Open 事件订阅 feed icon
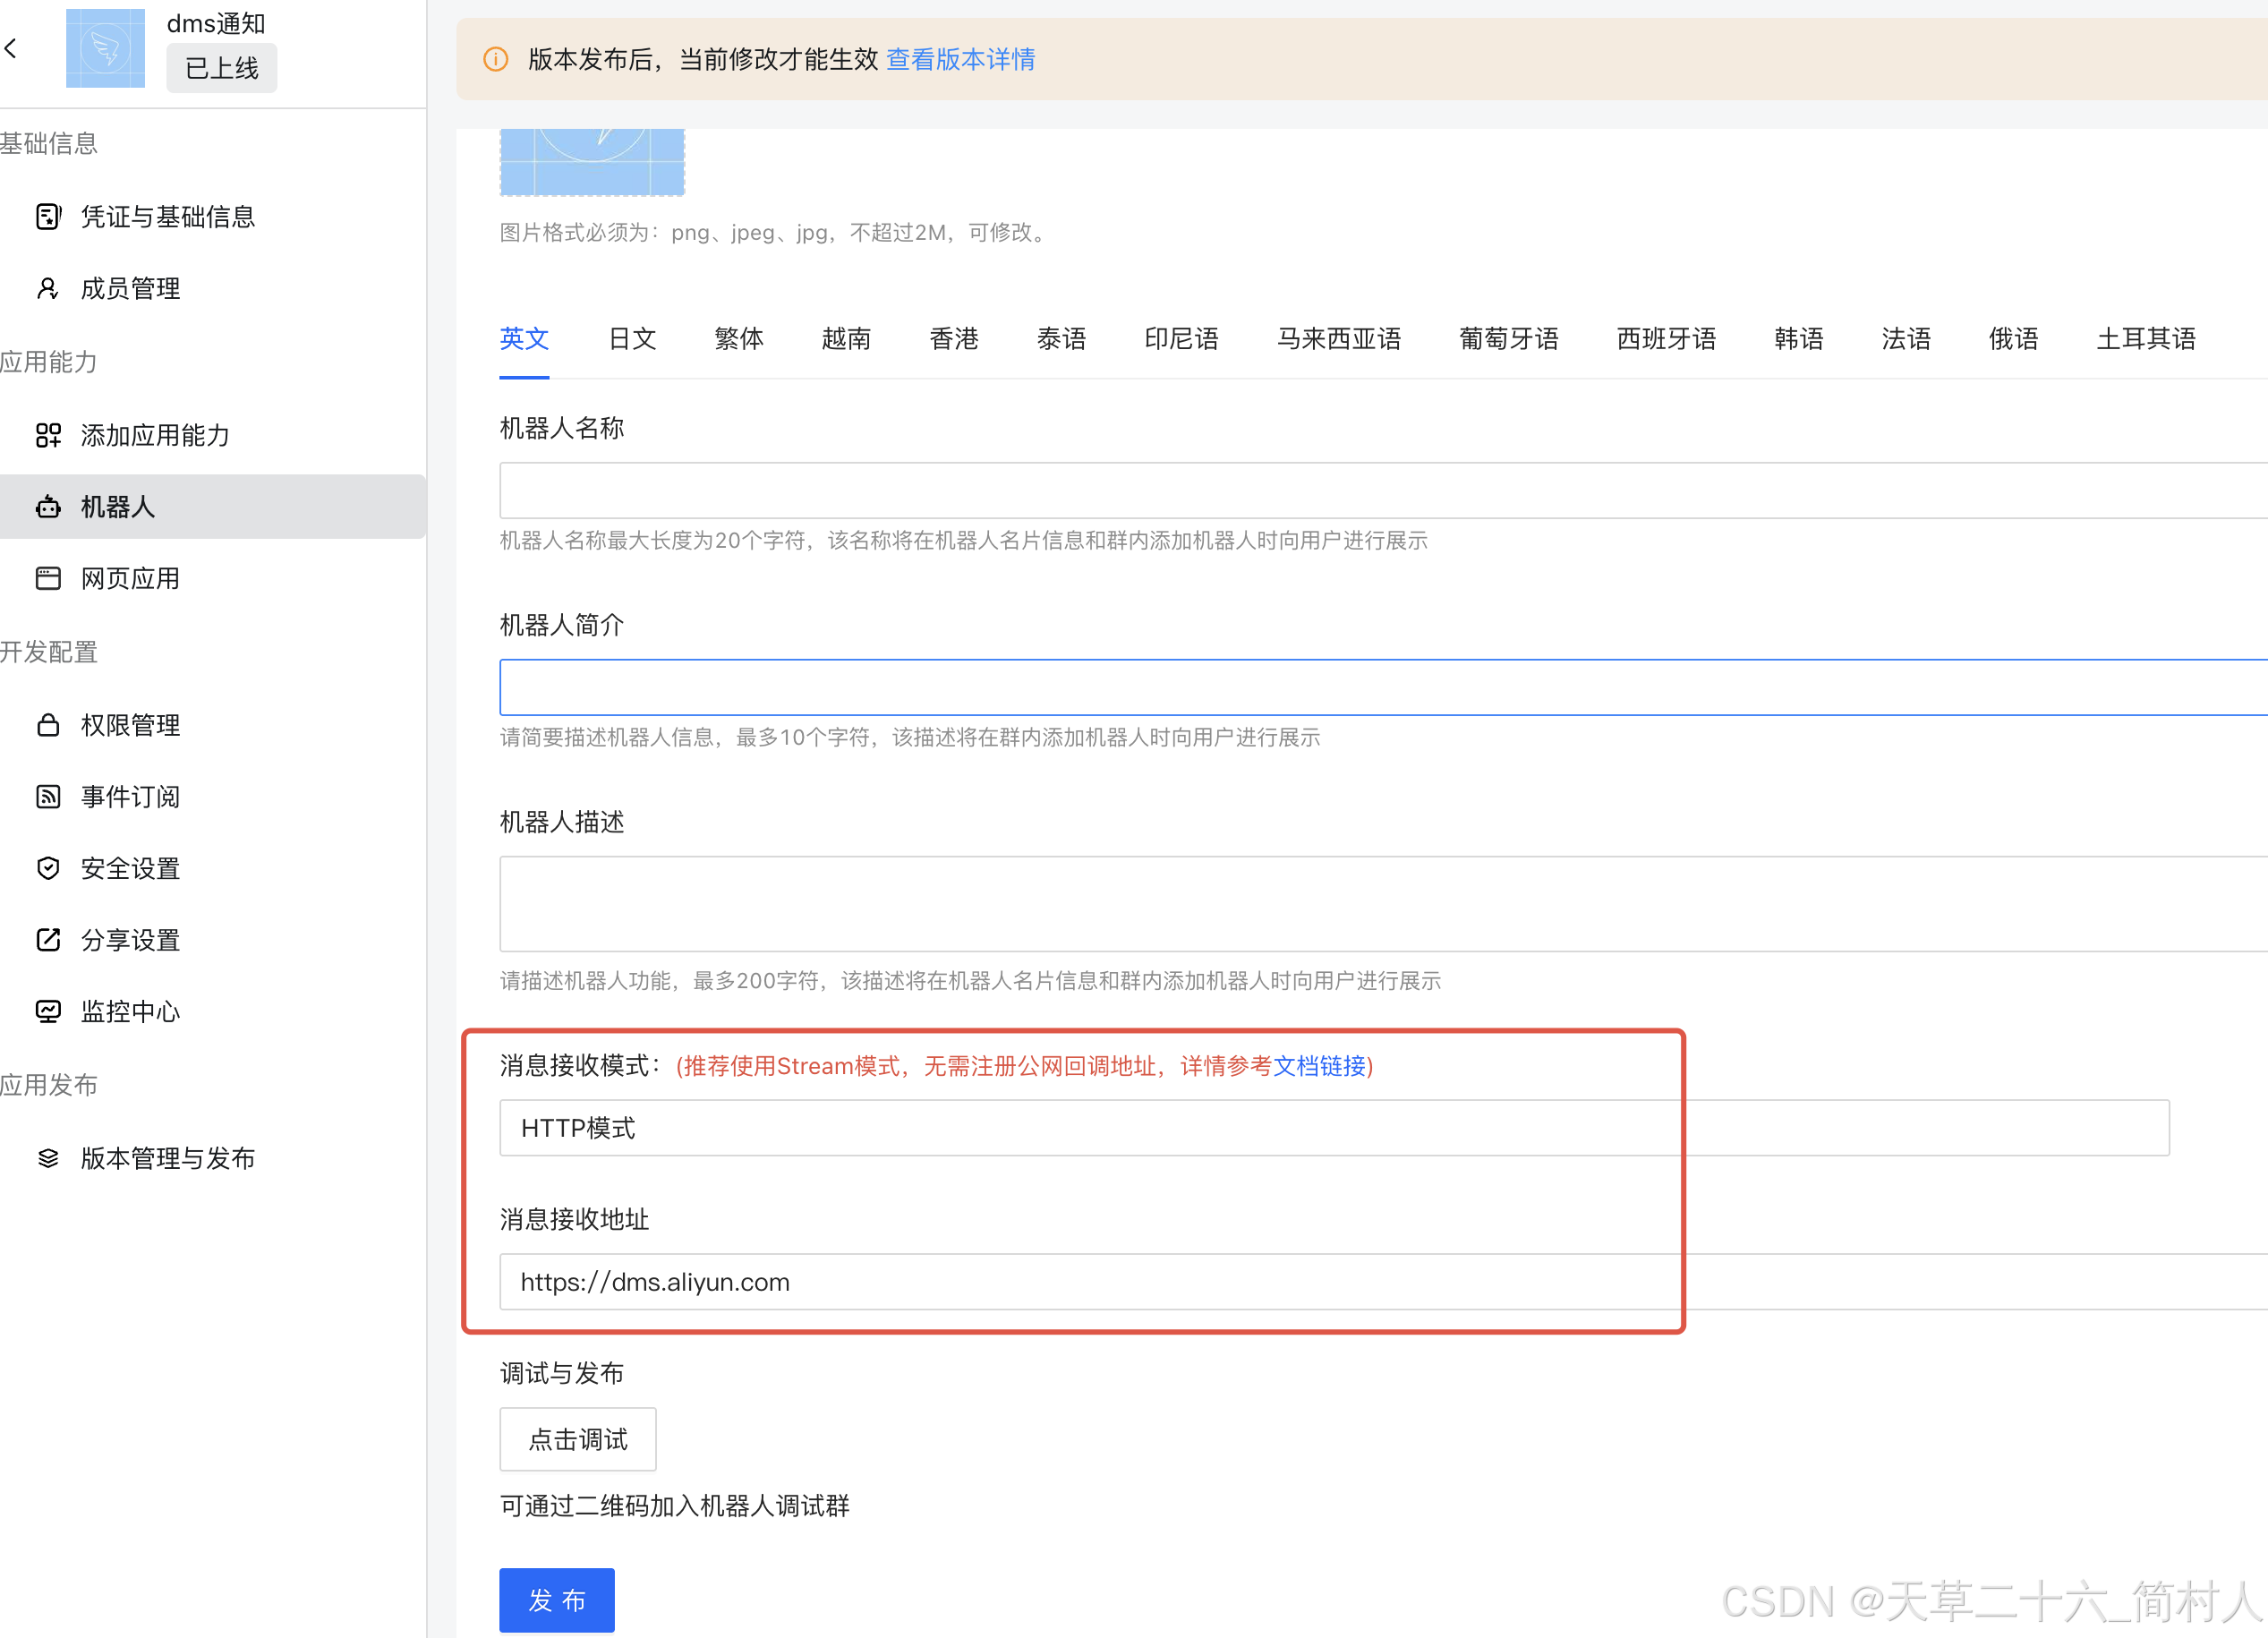 pyautogui.click(x=48, y=796)
